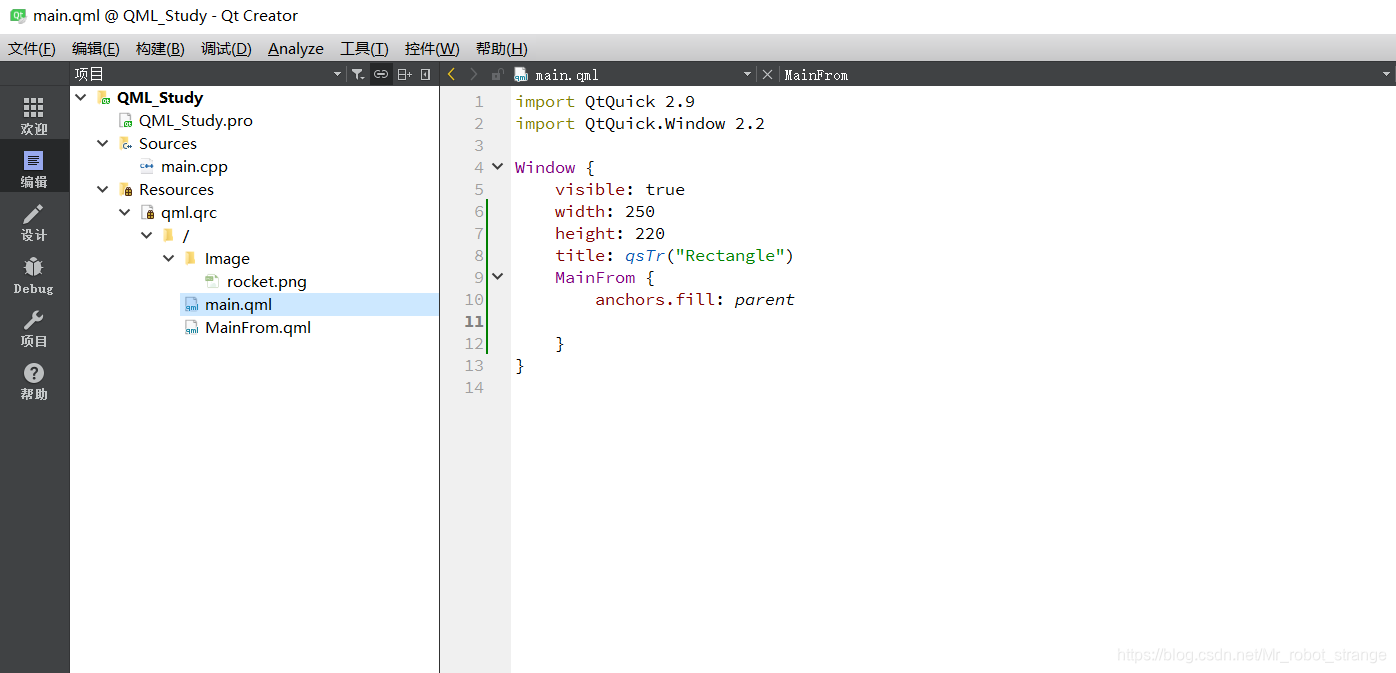1396x673 pixels.
Task: Open the Design (设计) mode
Action: [34, 222]
